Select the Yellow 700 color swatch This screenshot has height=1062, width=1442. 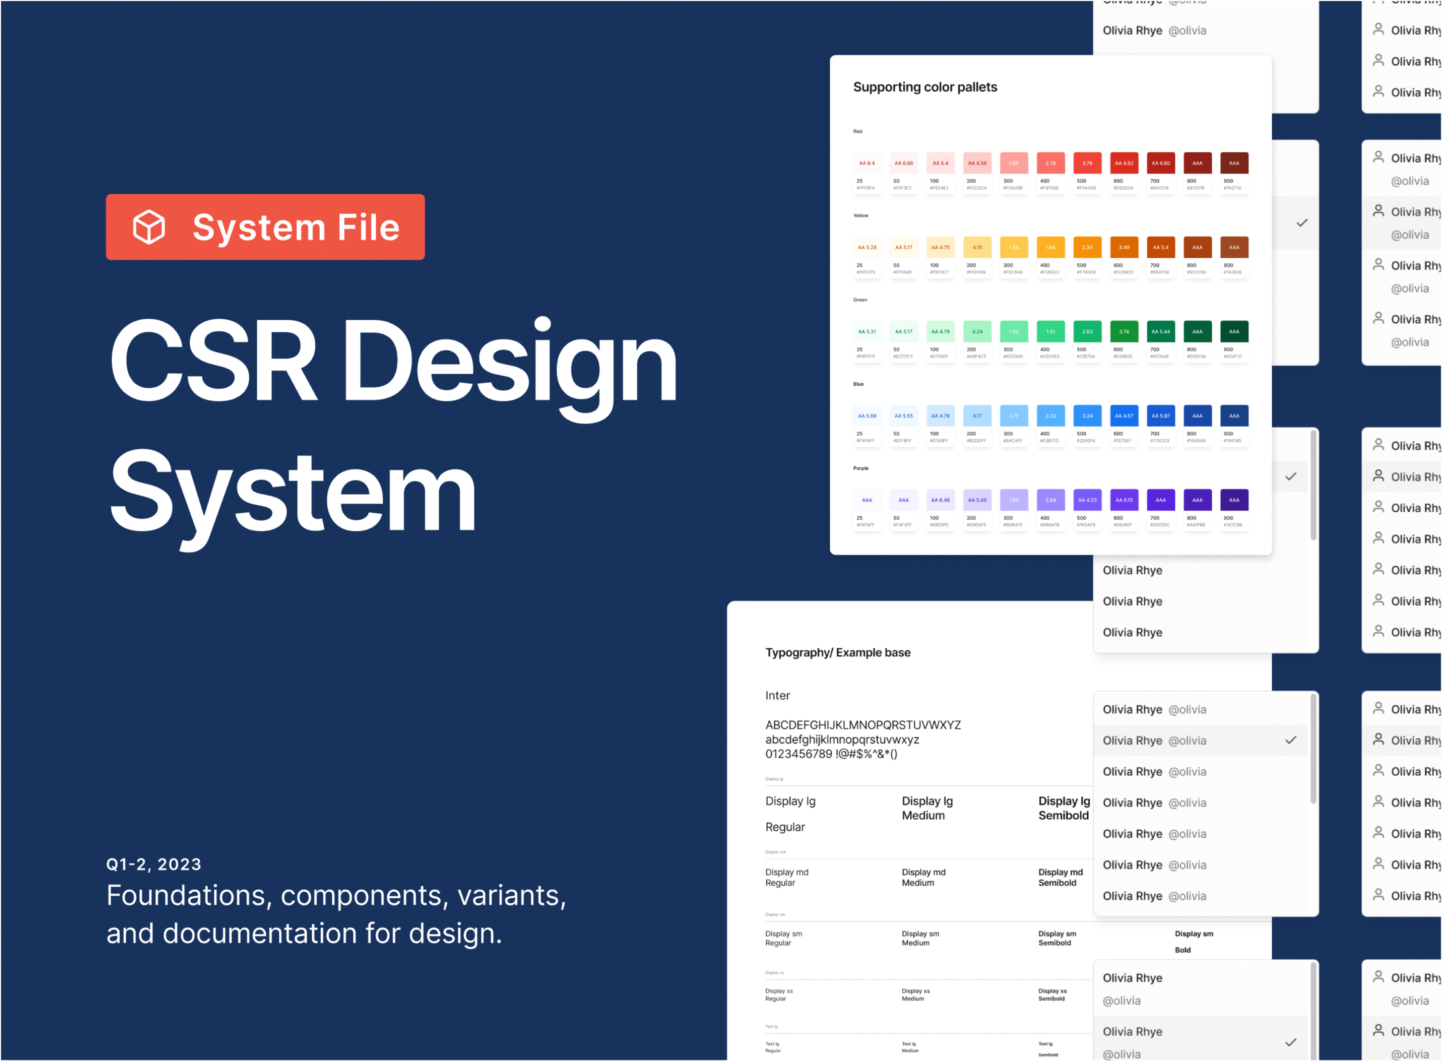[x=1161, y=247]
